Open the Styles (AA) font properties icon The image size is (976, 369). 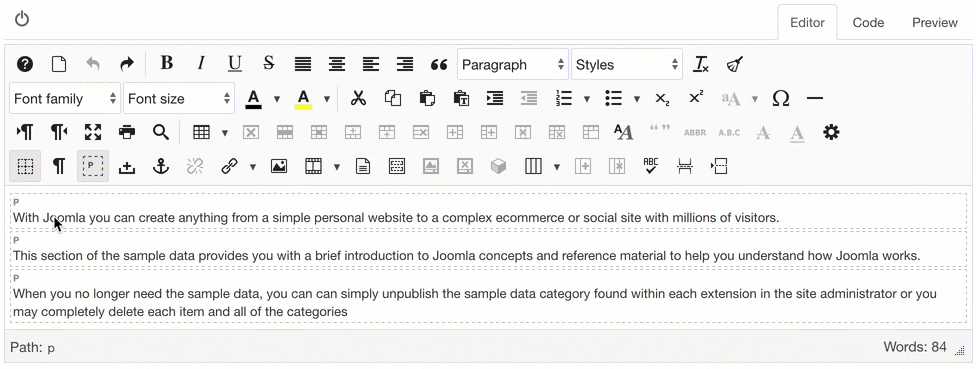point(623,132)
